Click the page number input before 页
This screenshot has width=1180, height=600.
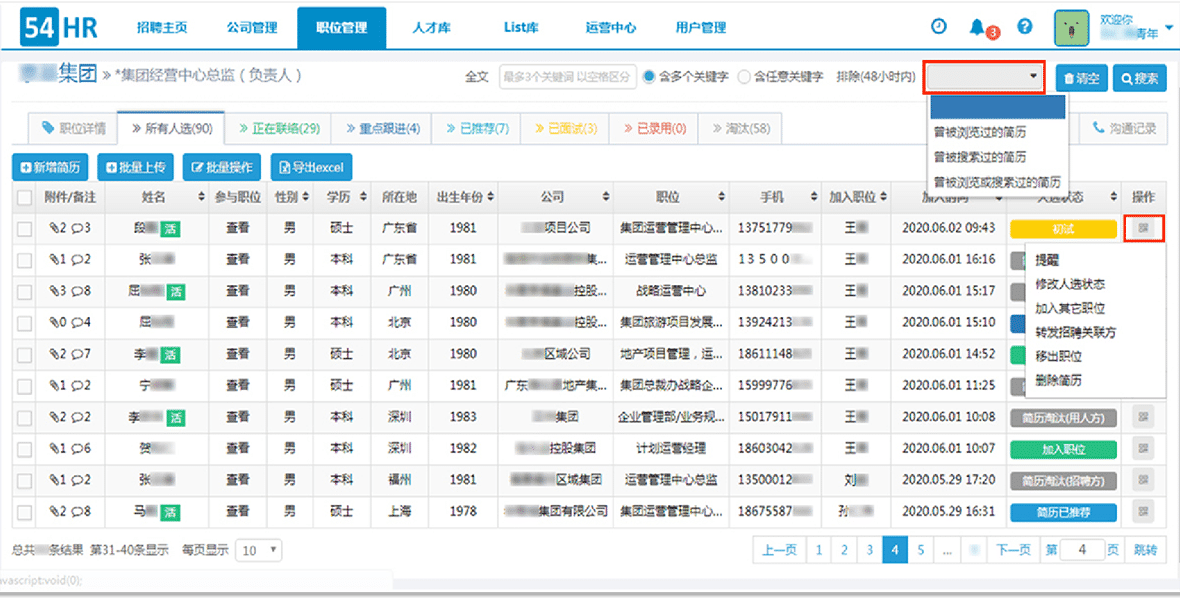coord(1082,550)
